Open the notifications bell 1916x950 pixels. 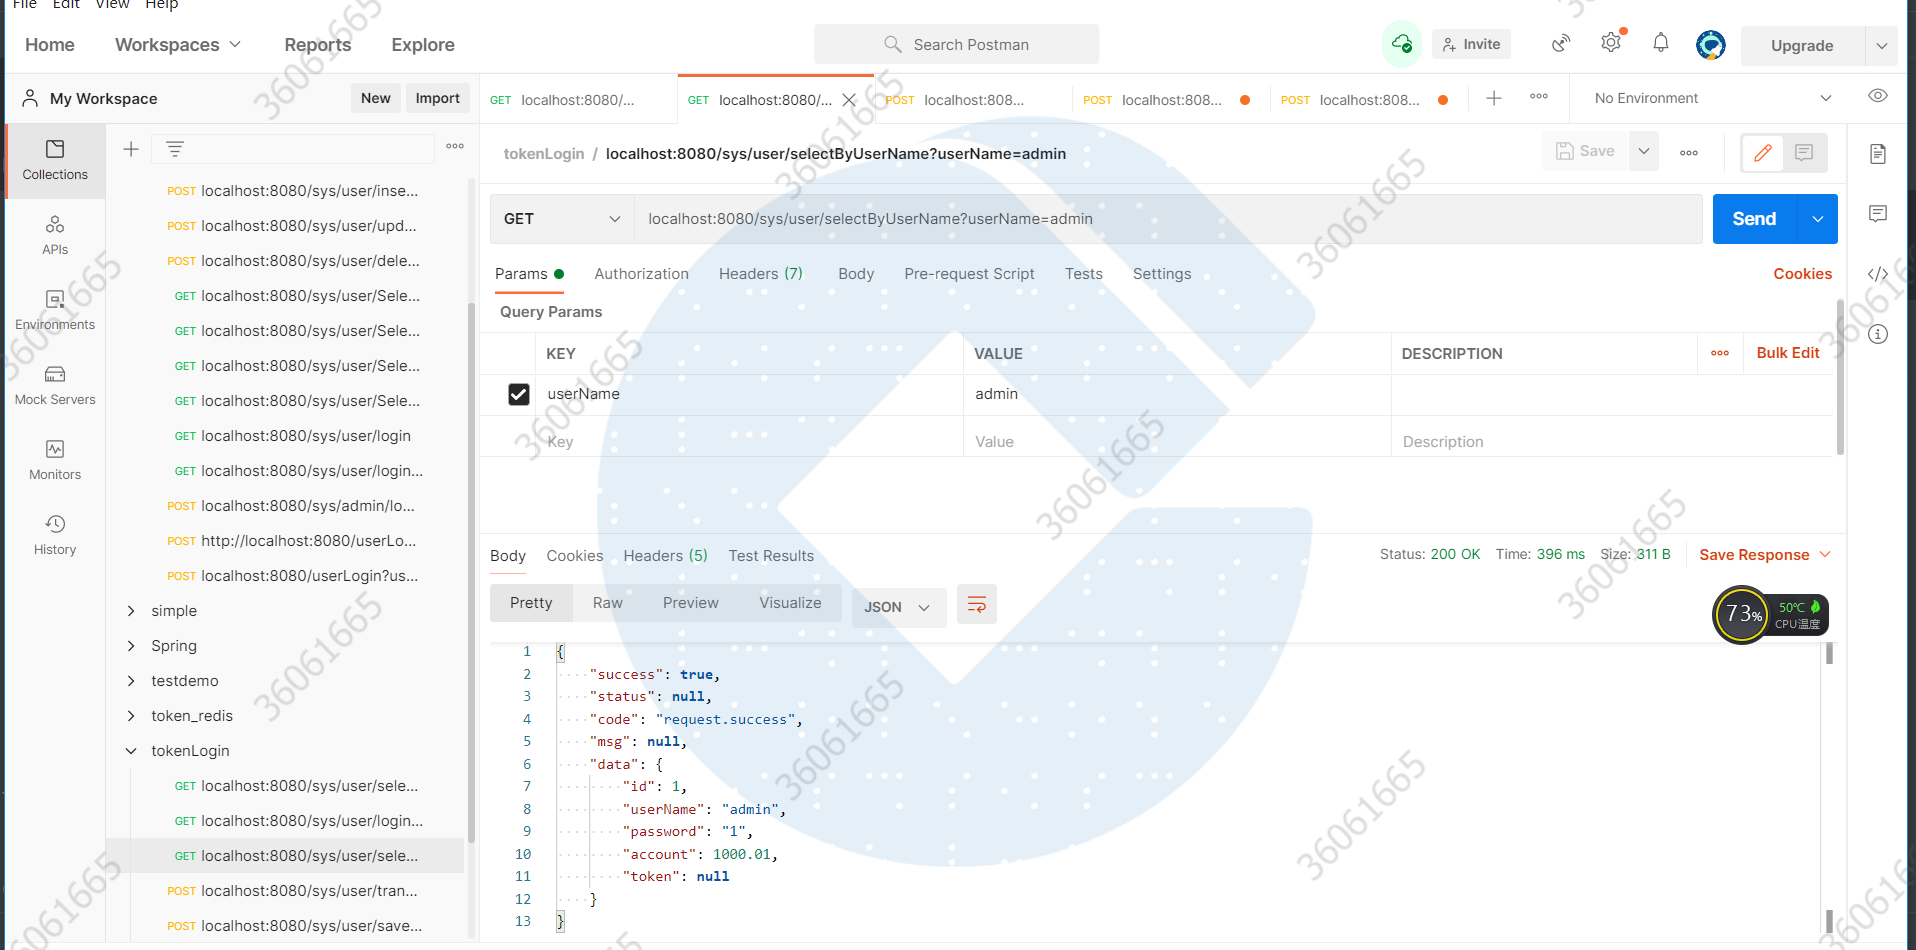tap(1661, 43)
